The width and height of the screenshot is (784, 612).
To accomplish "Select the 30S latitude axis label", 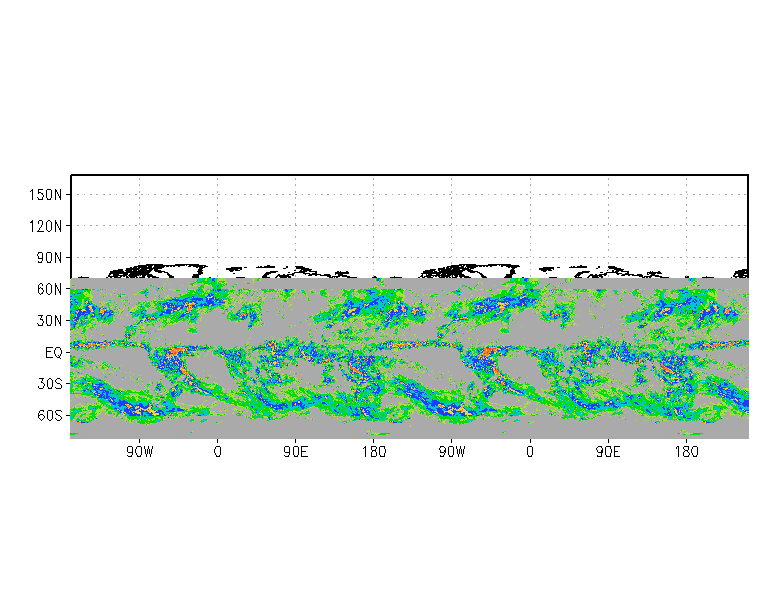I will 50,384.
